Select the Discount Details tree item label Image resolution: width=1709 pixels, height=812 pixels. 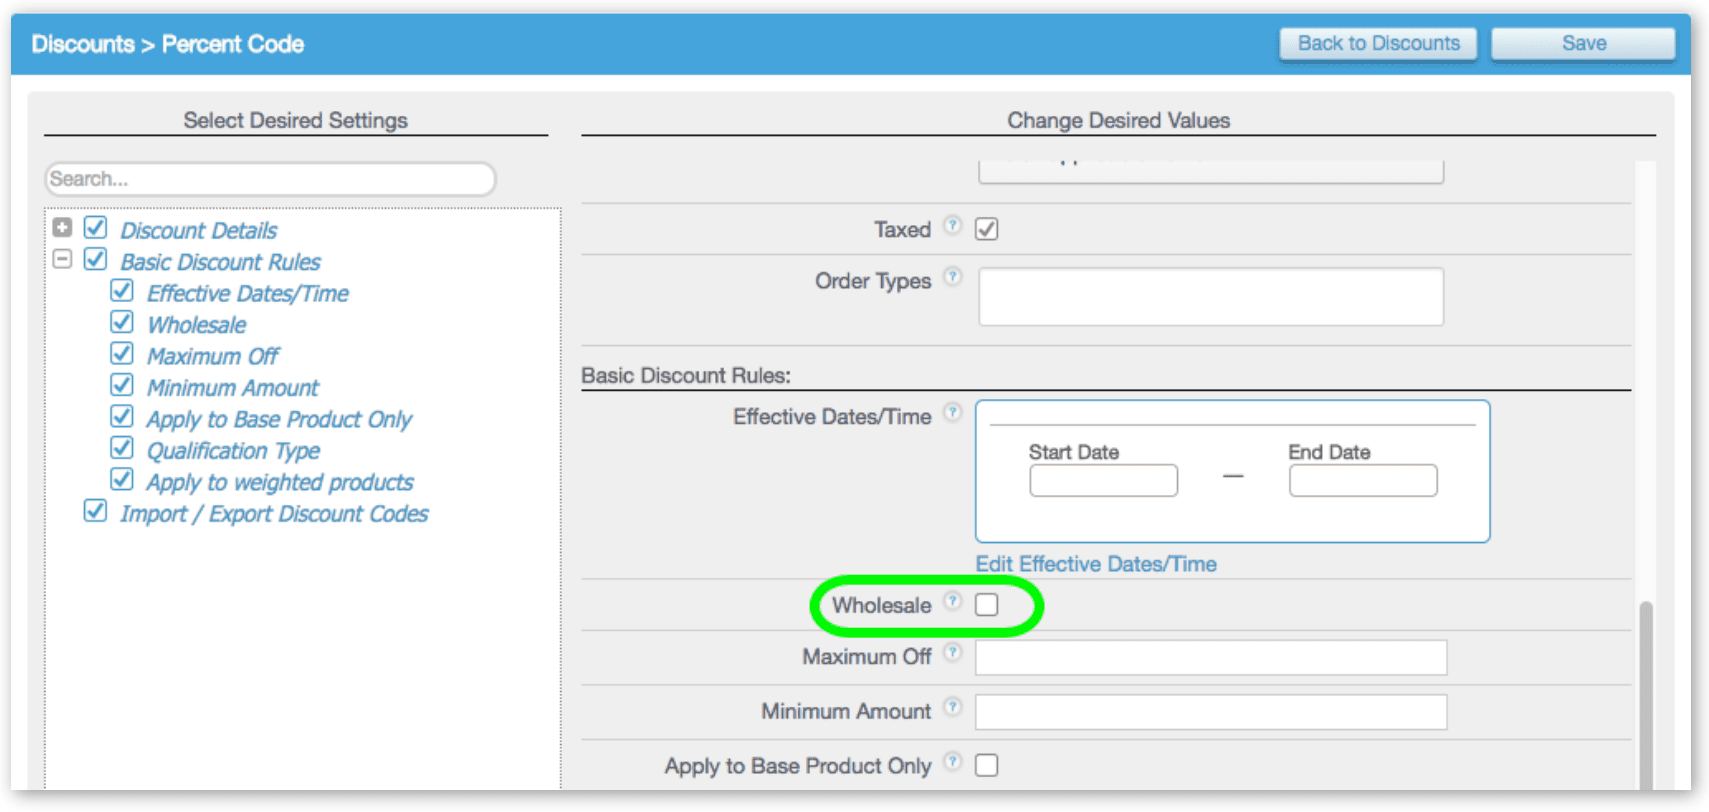[x=199, y=231]
